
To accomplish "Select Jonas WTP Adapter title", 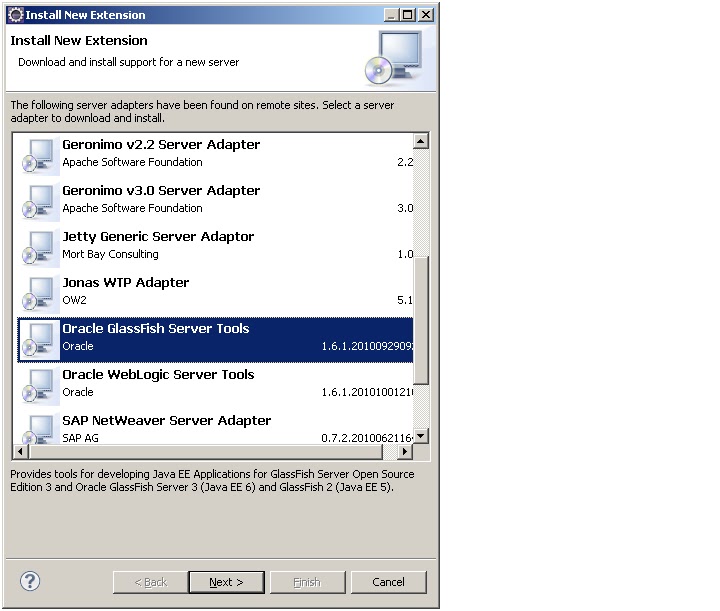I will (125, 282).
